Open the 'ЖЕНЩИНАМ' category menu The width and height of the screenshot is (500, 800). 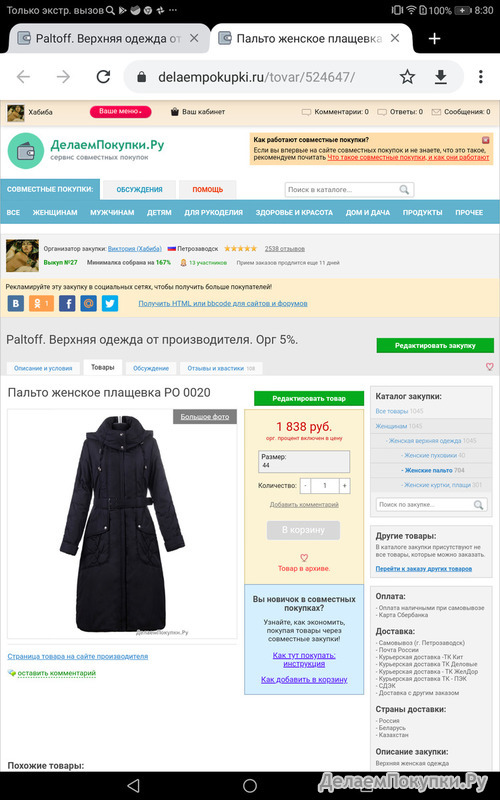point(55,212)
